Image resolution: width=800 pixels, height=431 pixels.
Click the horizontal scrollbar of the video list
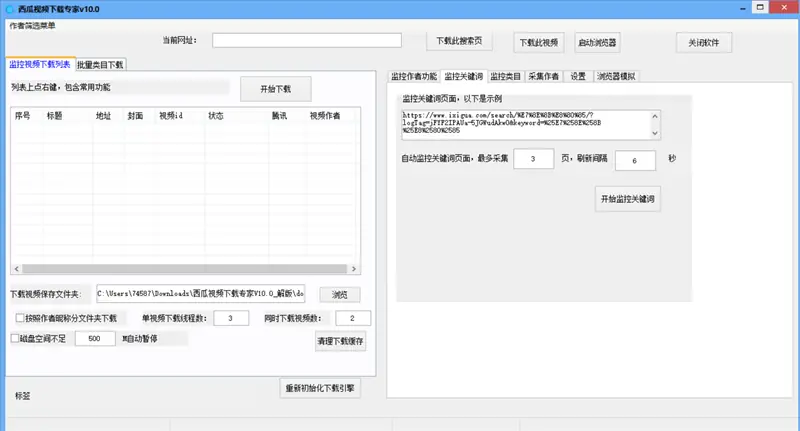[185, 269]
